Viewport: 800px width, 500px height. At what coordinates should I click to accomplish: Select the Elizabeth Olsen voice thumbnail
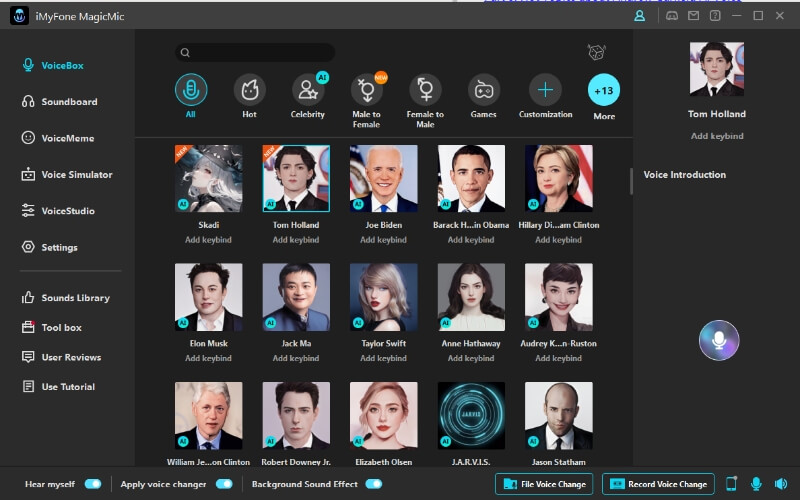384,415
